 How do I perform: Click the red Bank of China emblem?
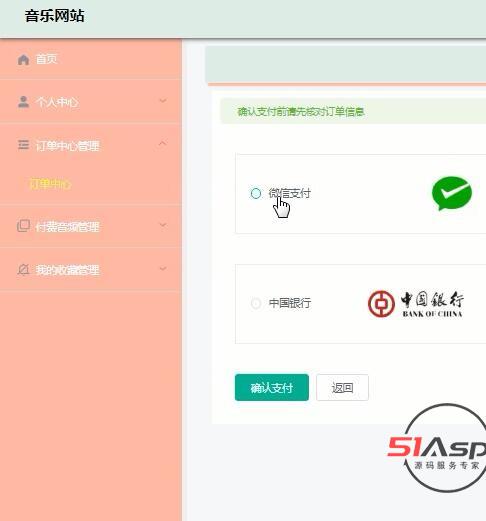(381, 304)
